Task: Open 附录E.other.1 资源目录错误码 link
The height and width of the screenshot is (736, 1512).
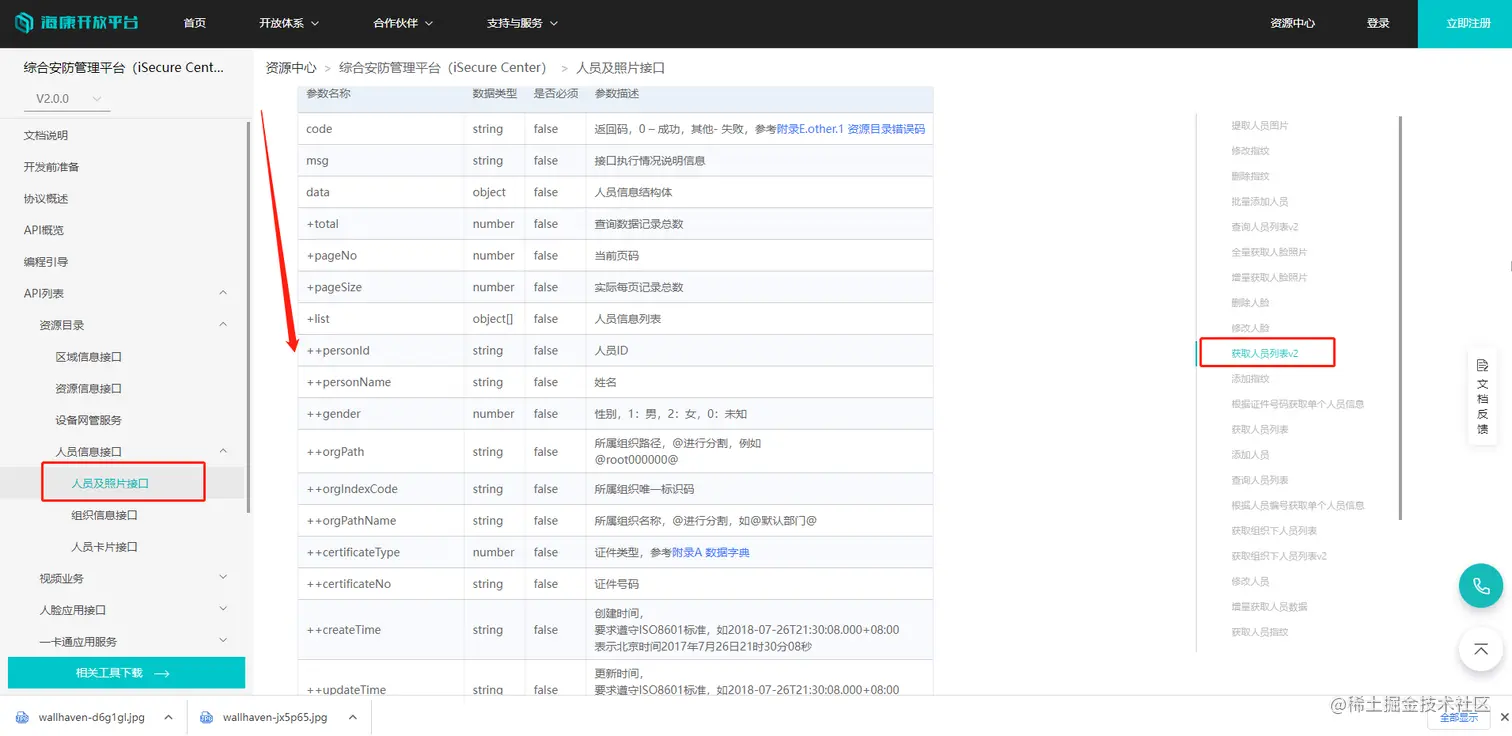Action: [851, 129]
